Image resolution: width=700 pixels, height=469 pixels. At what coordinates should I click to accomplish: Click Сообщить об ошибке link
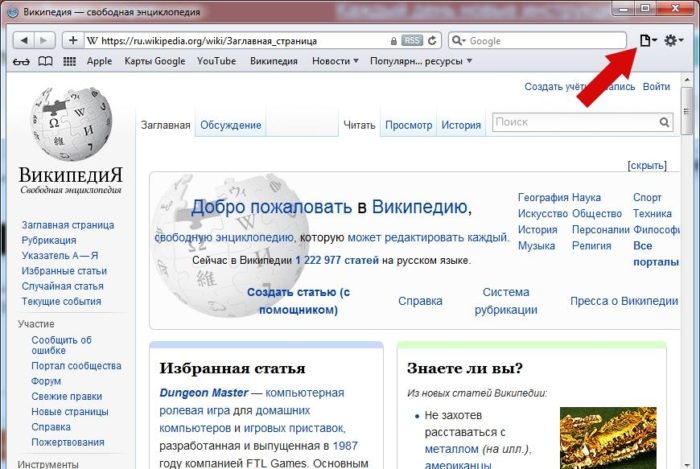61,345
